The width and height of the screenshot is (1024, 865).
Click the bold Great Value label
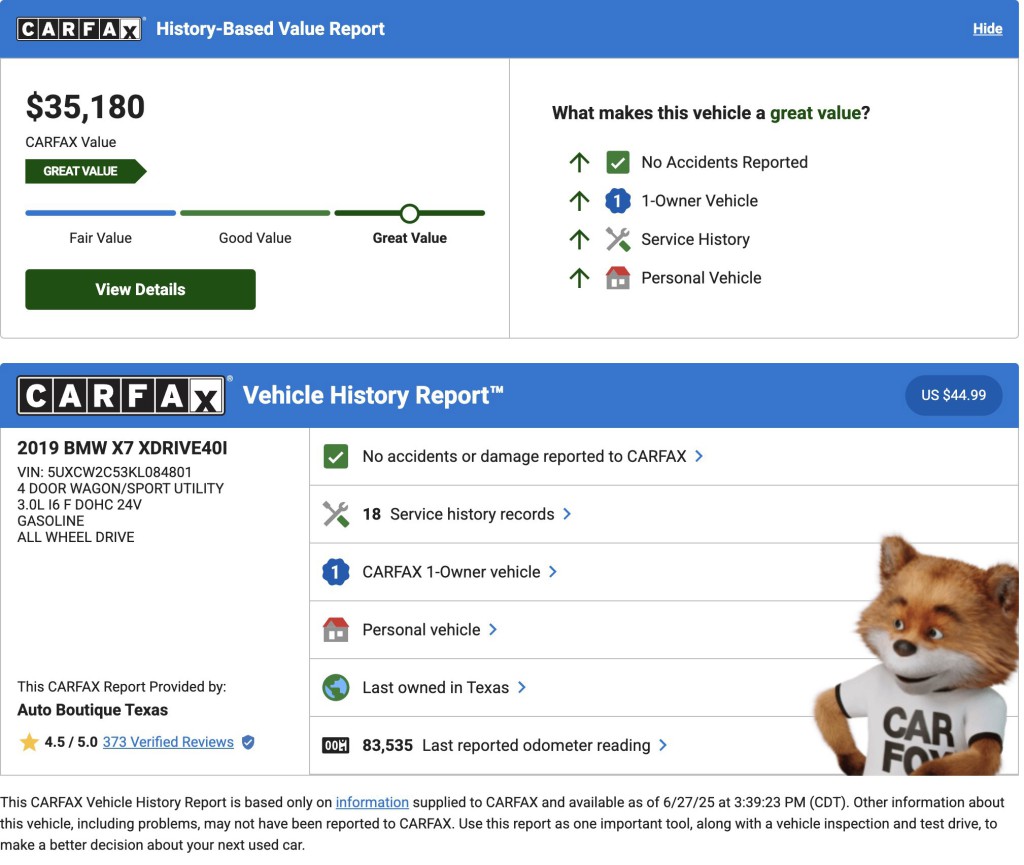click(409, 238)
